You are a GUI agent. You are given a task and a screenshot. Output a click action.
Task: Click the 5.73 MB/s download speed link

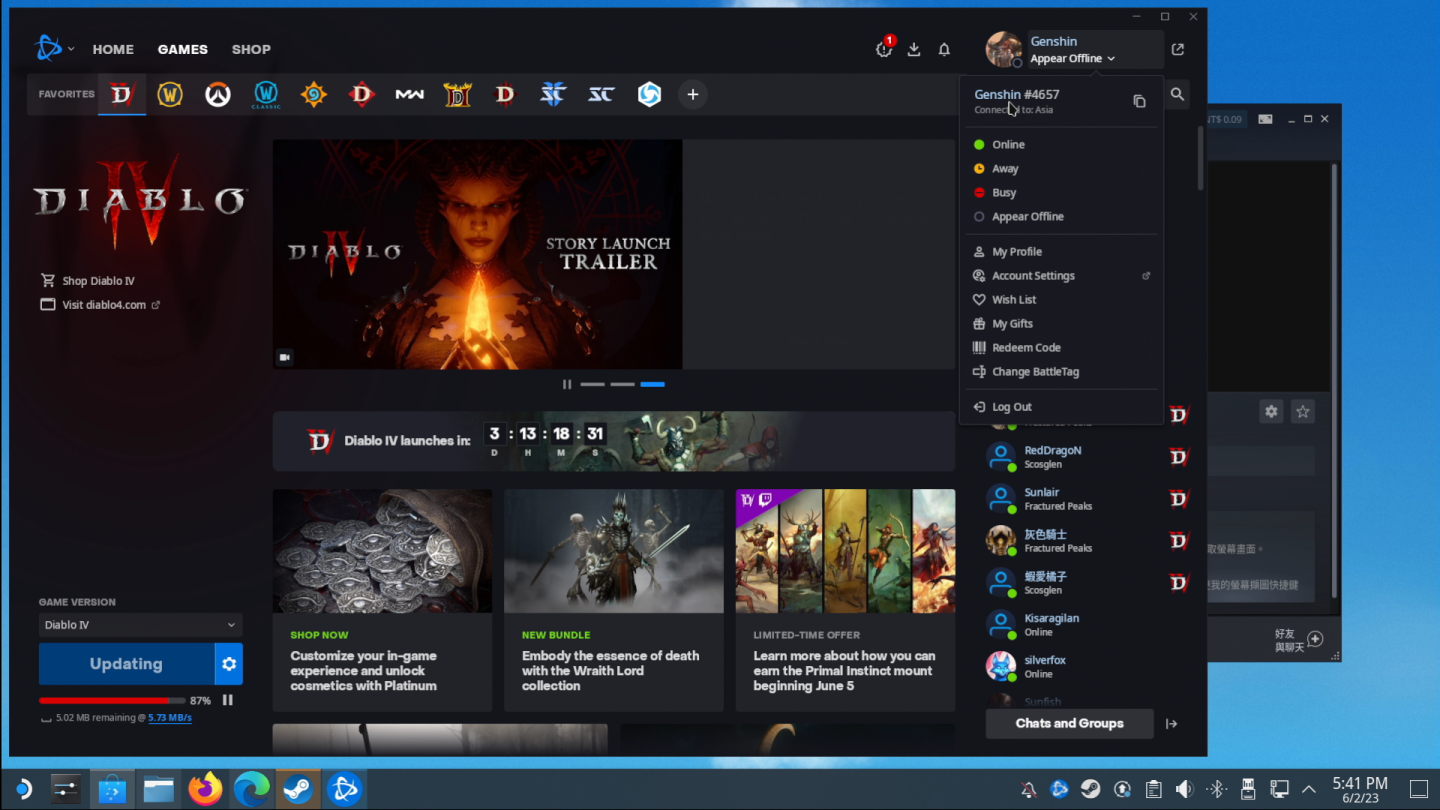[170, 718]
